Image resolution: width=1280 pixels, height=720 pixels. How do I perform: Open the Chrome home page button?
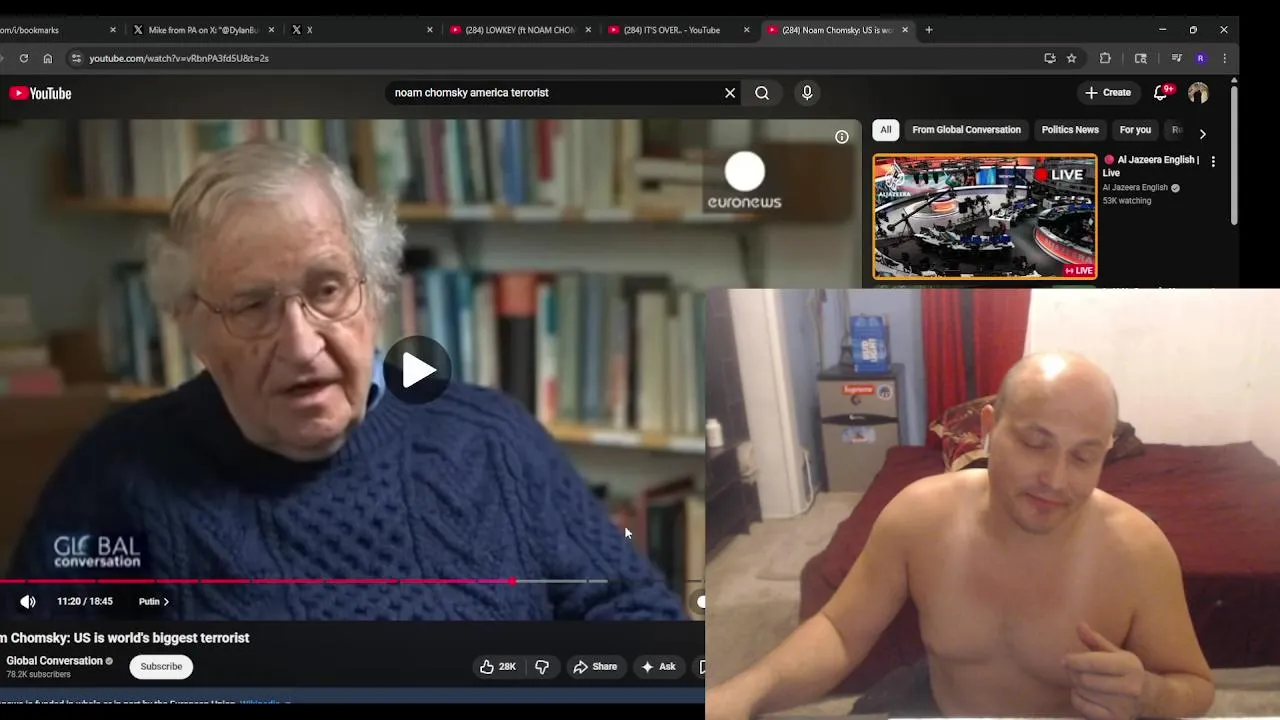click(47, 58)
